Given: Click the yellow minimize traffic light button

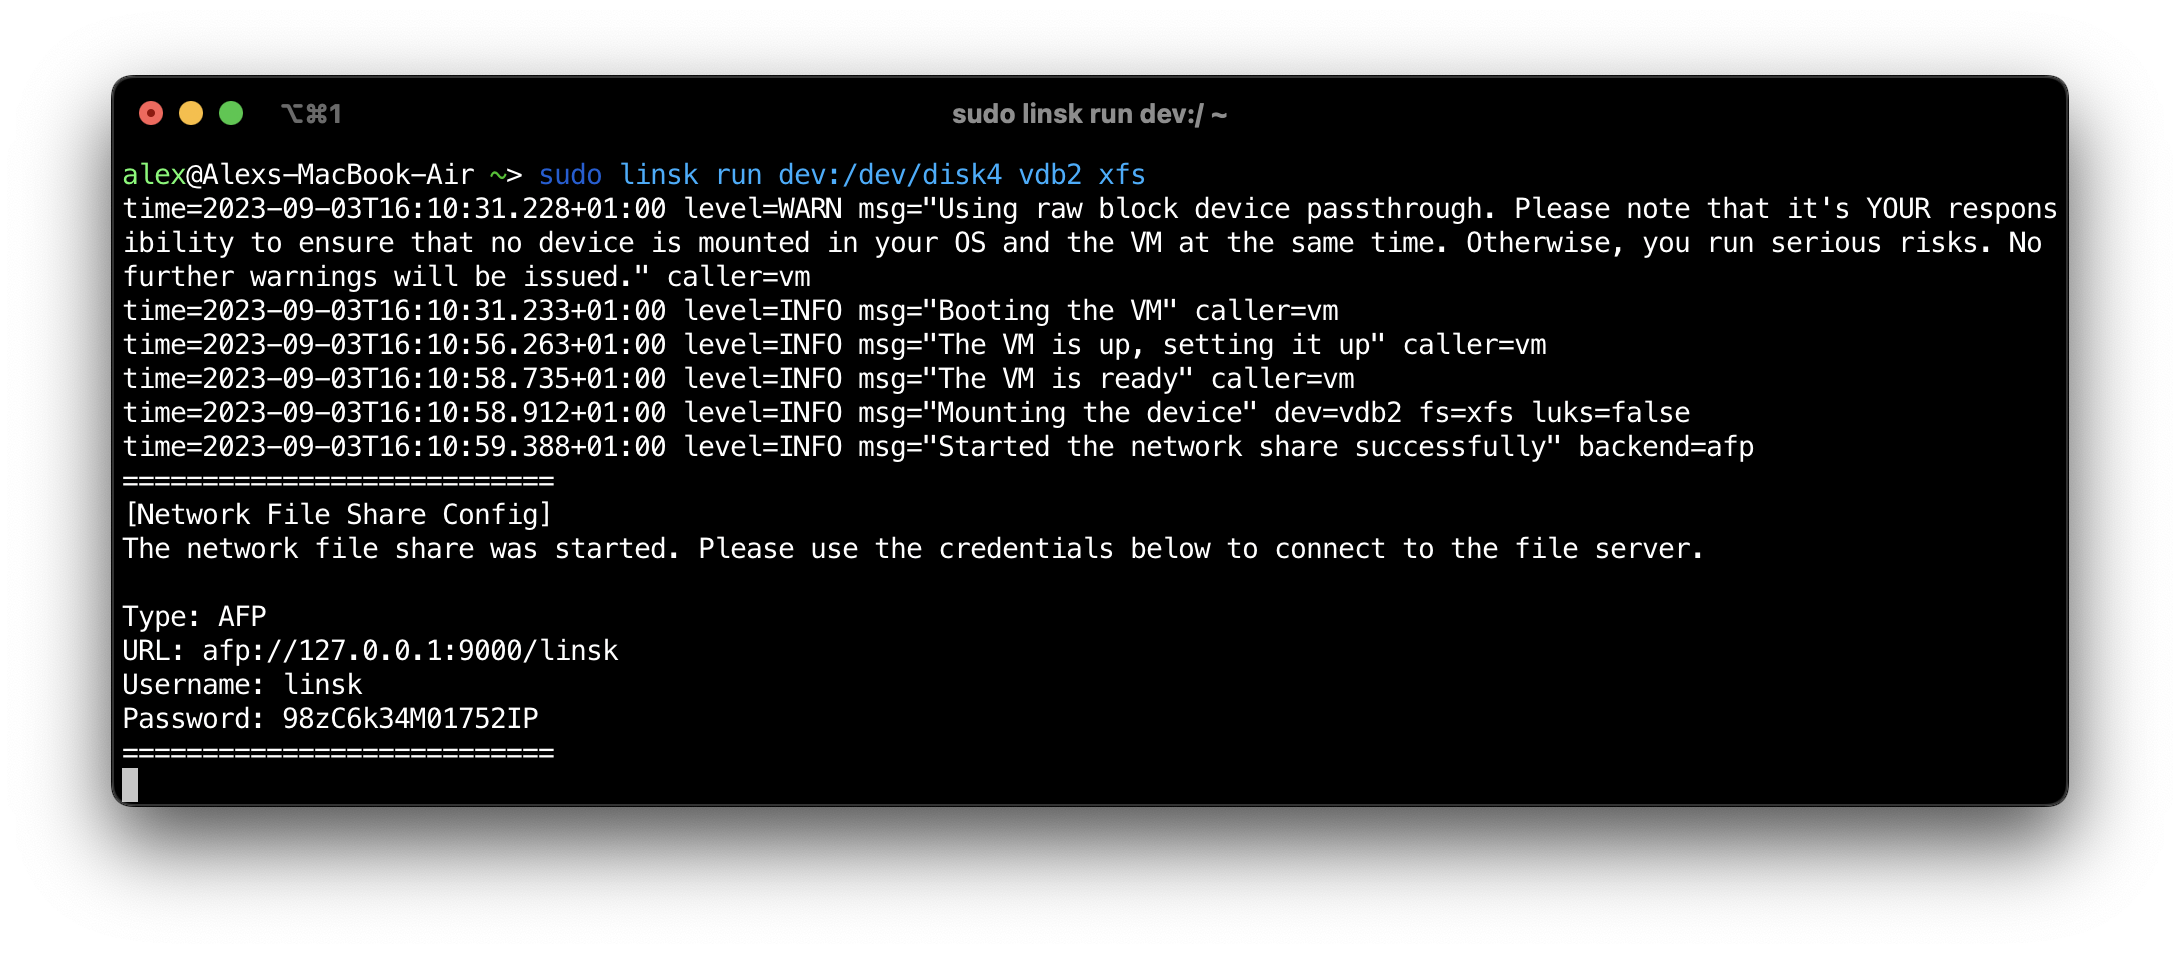Looking at the screenshot, I should [x=191, y=113].
